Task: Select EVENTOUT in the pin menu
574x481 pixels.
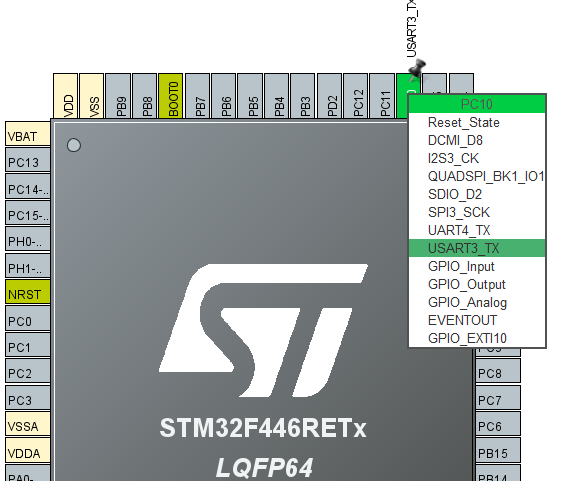Action: (477, 320)
